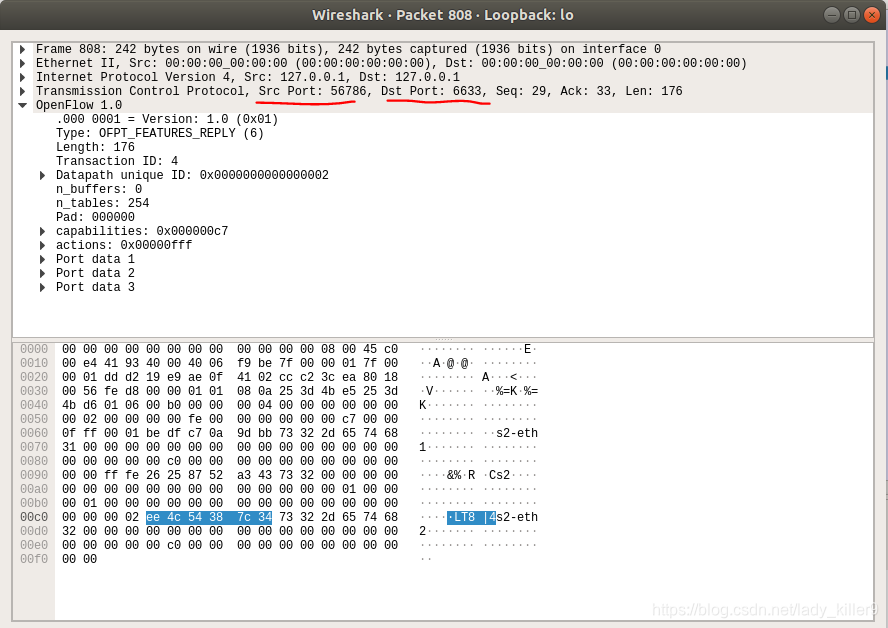888x628 pixels.
Task: Select the Pad: 000000 line
Action: click(95, 217)
